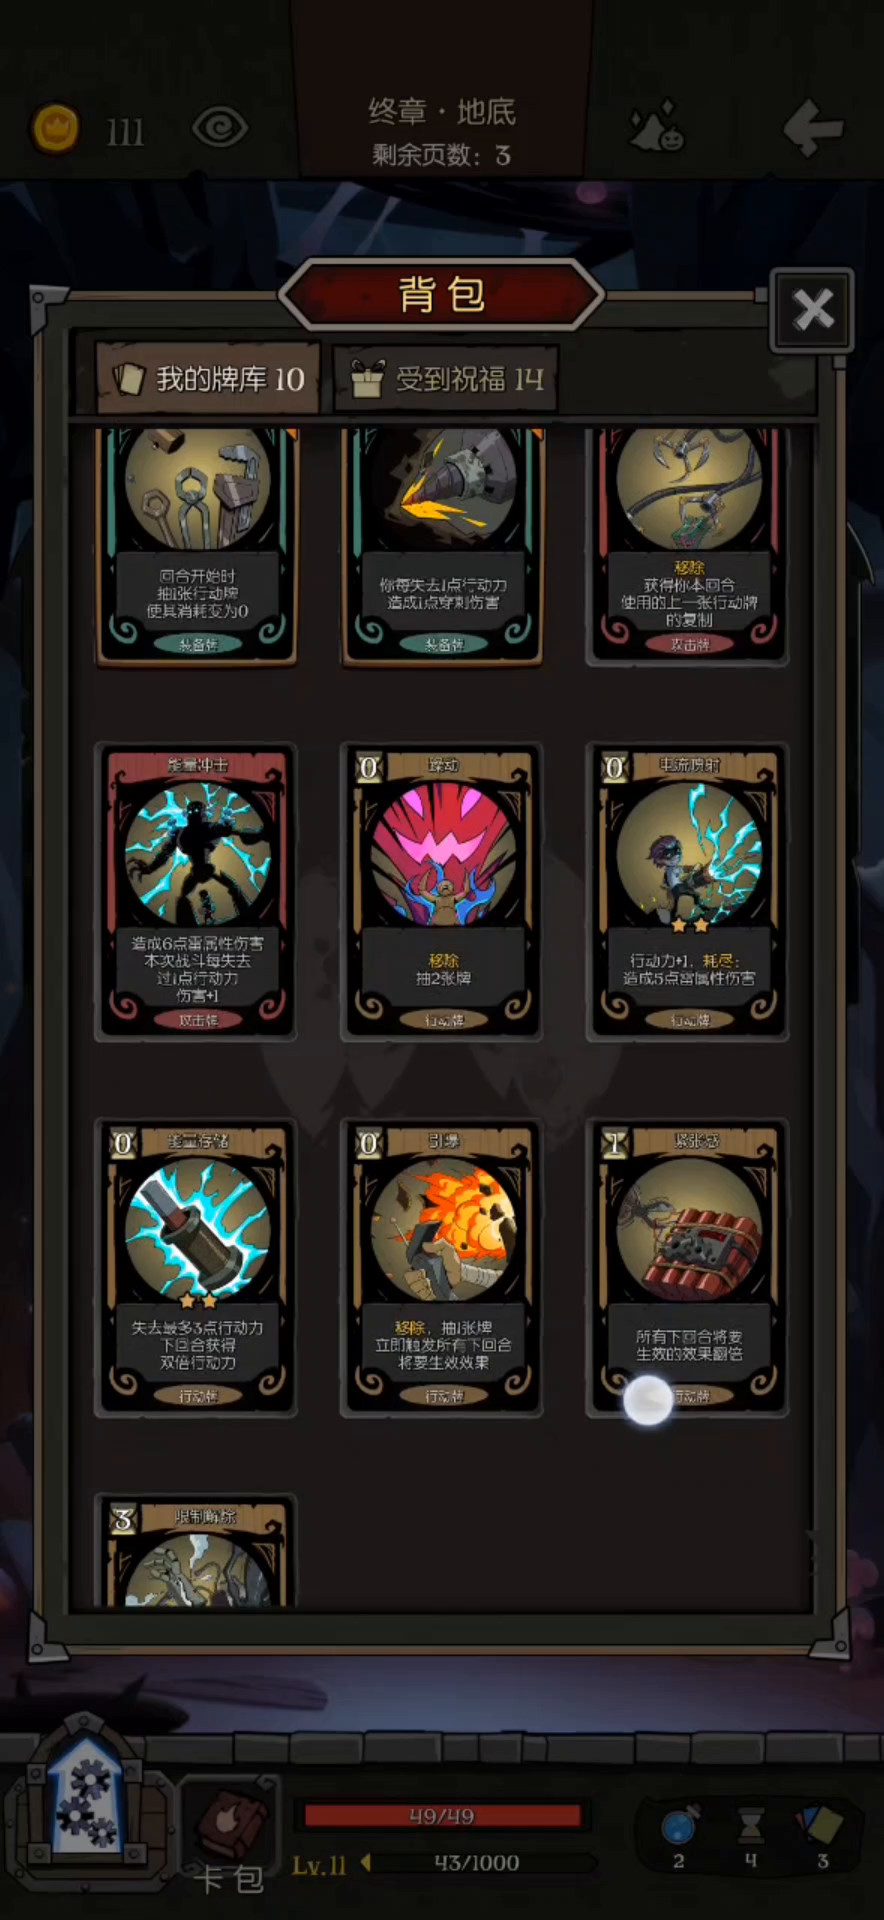The height and width of the screenshot is (1920, 884).
Task: Choose the 引爆 explosion card
Action: click(443, 1267)
